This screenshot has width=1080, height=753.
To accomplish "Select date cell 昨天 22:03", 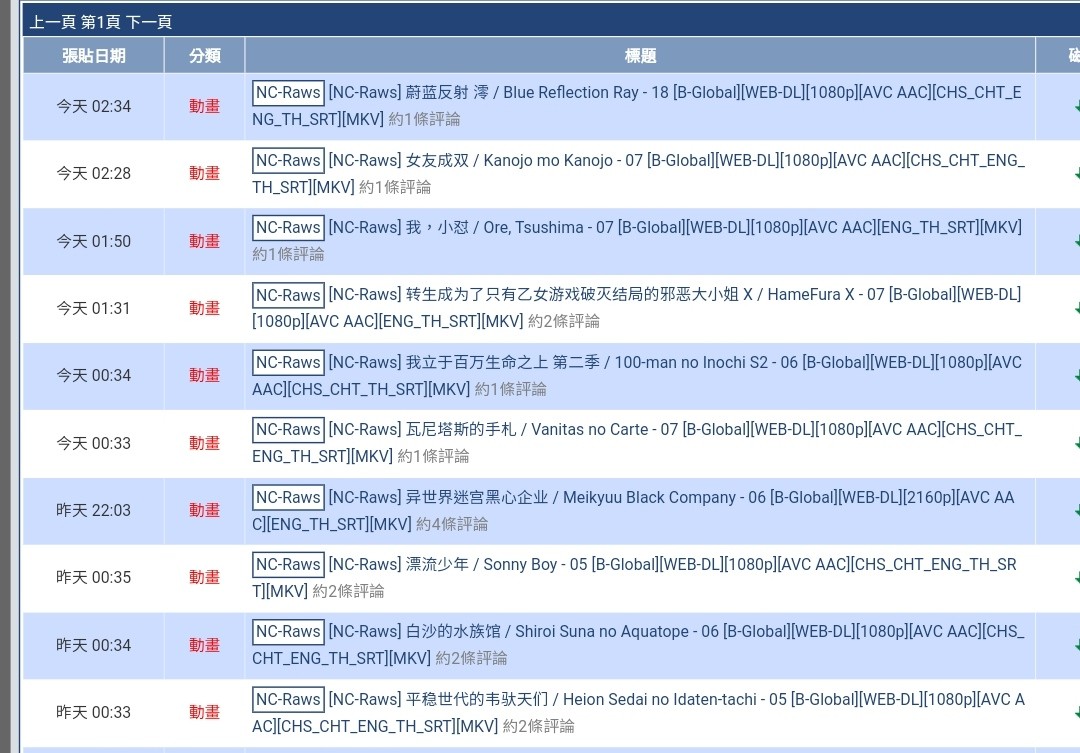I will tap(94, 510).
